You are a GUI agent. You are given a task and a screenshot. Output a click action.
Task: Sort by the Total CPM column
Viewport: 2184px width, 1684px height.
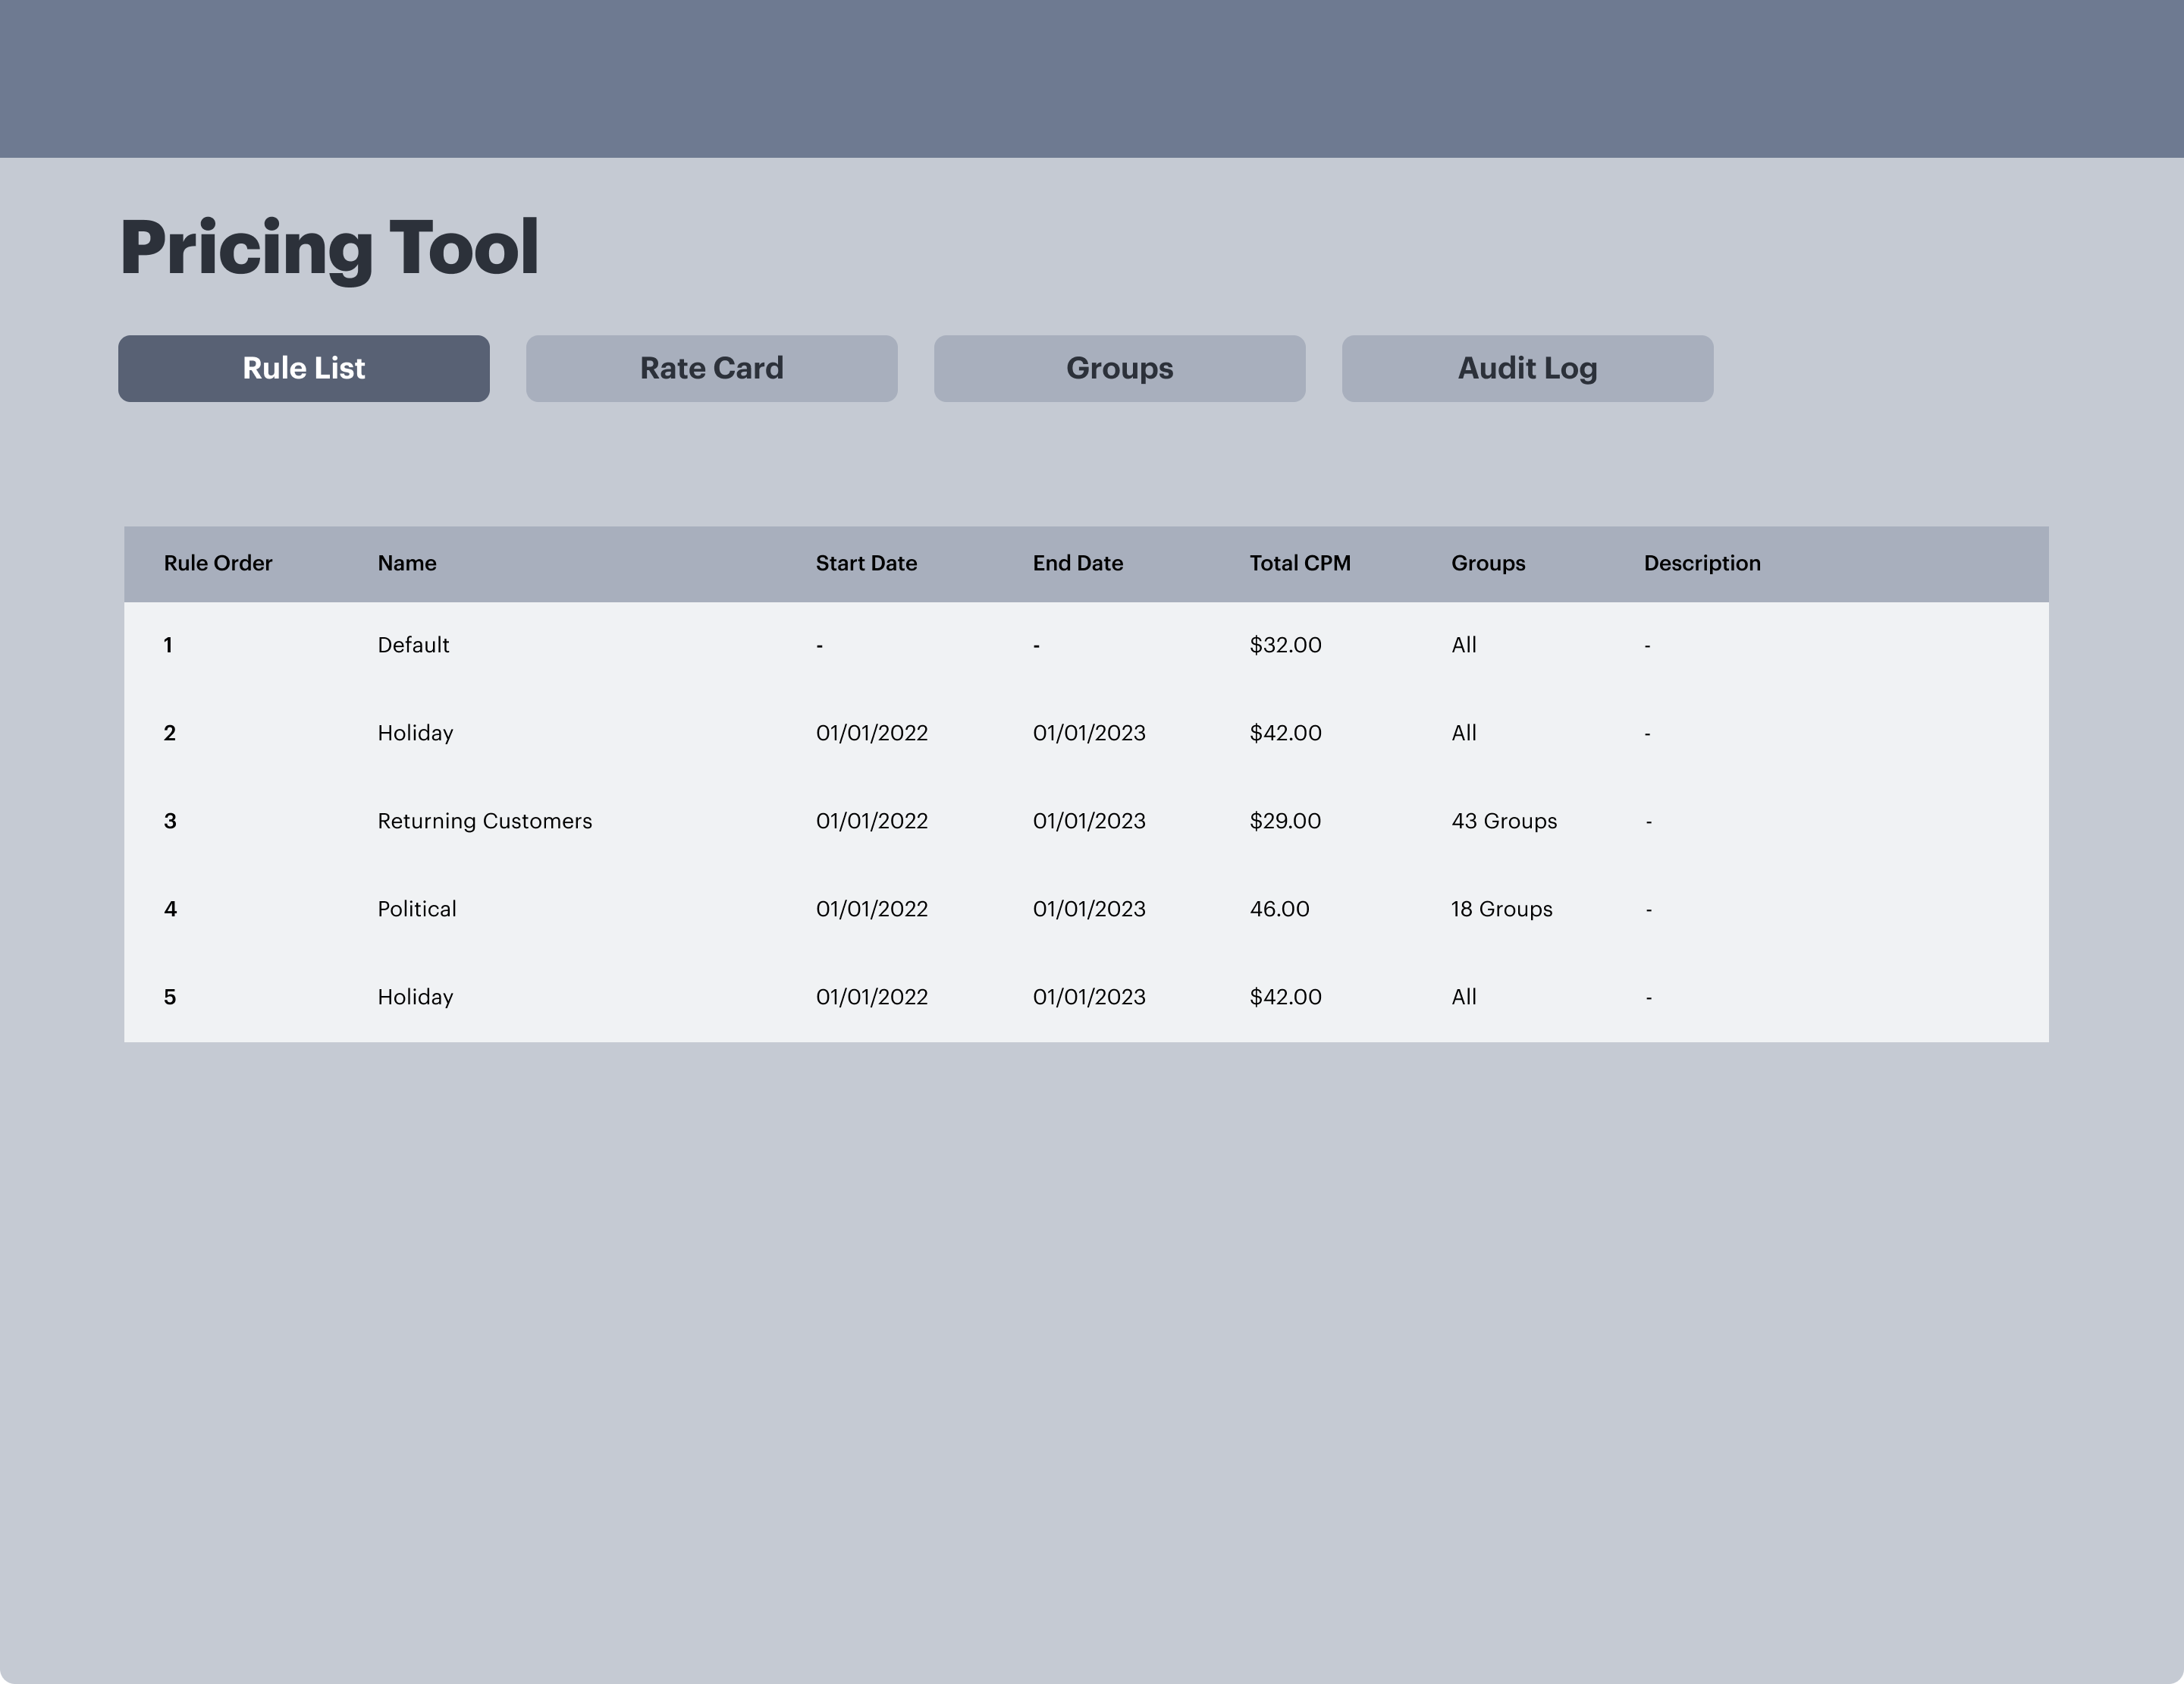[1300, 563]
